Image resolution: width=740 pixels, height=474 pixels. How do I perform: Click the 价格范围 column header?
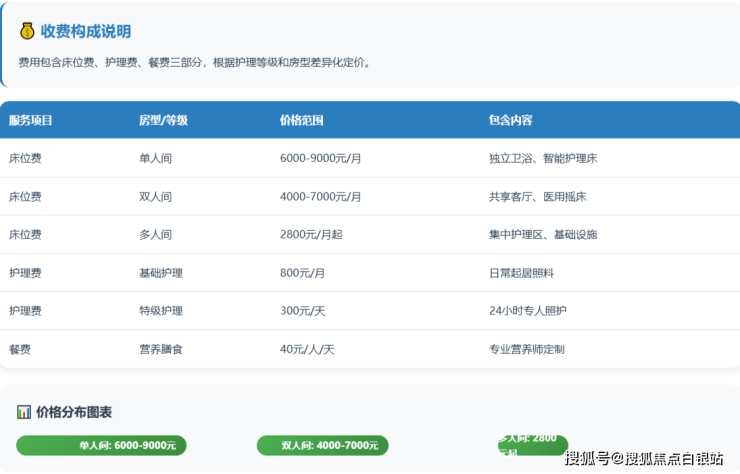tap(302, 121)
